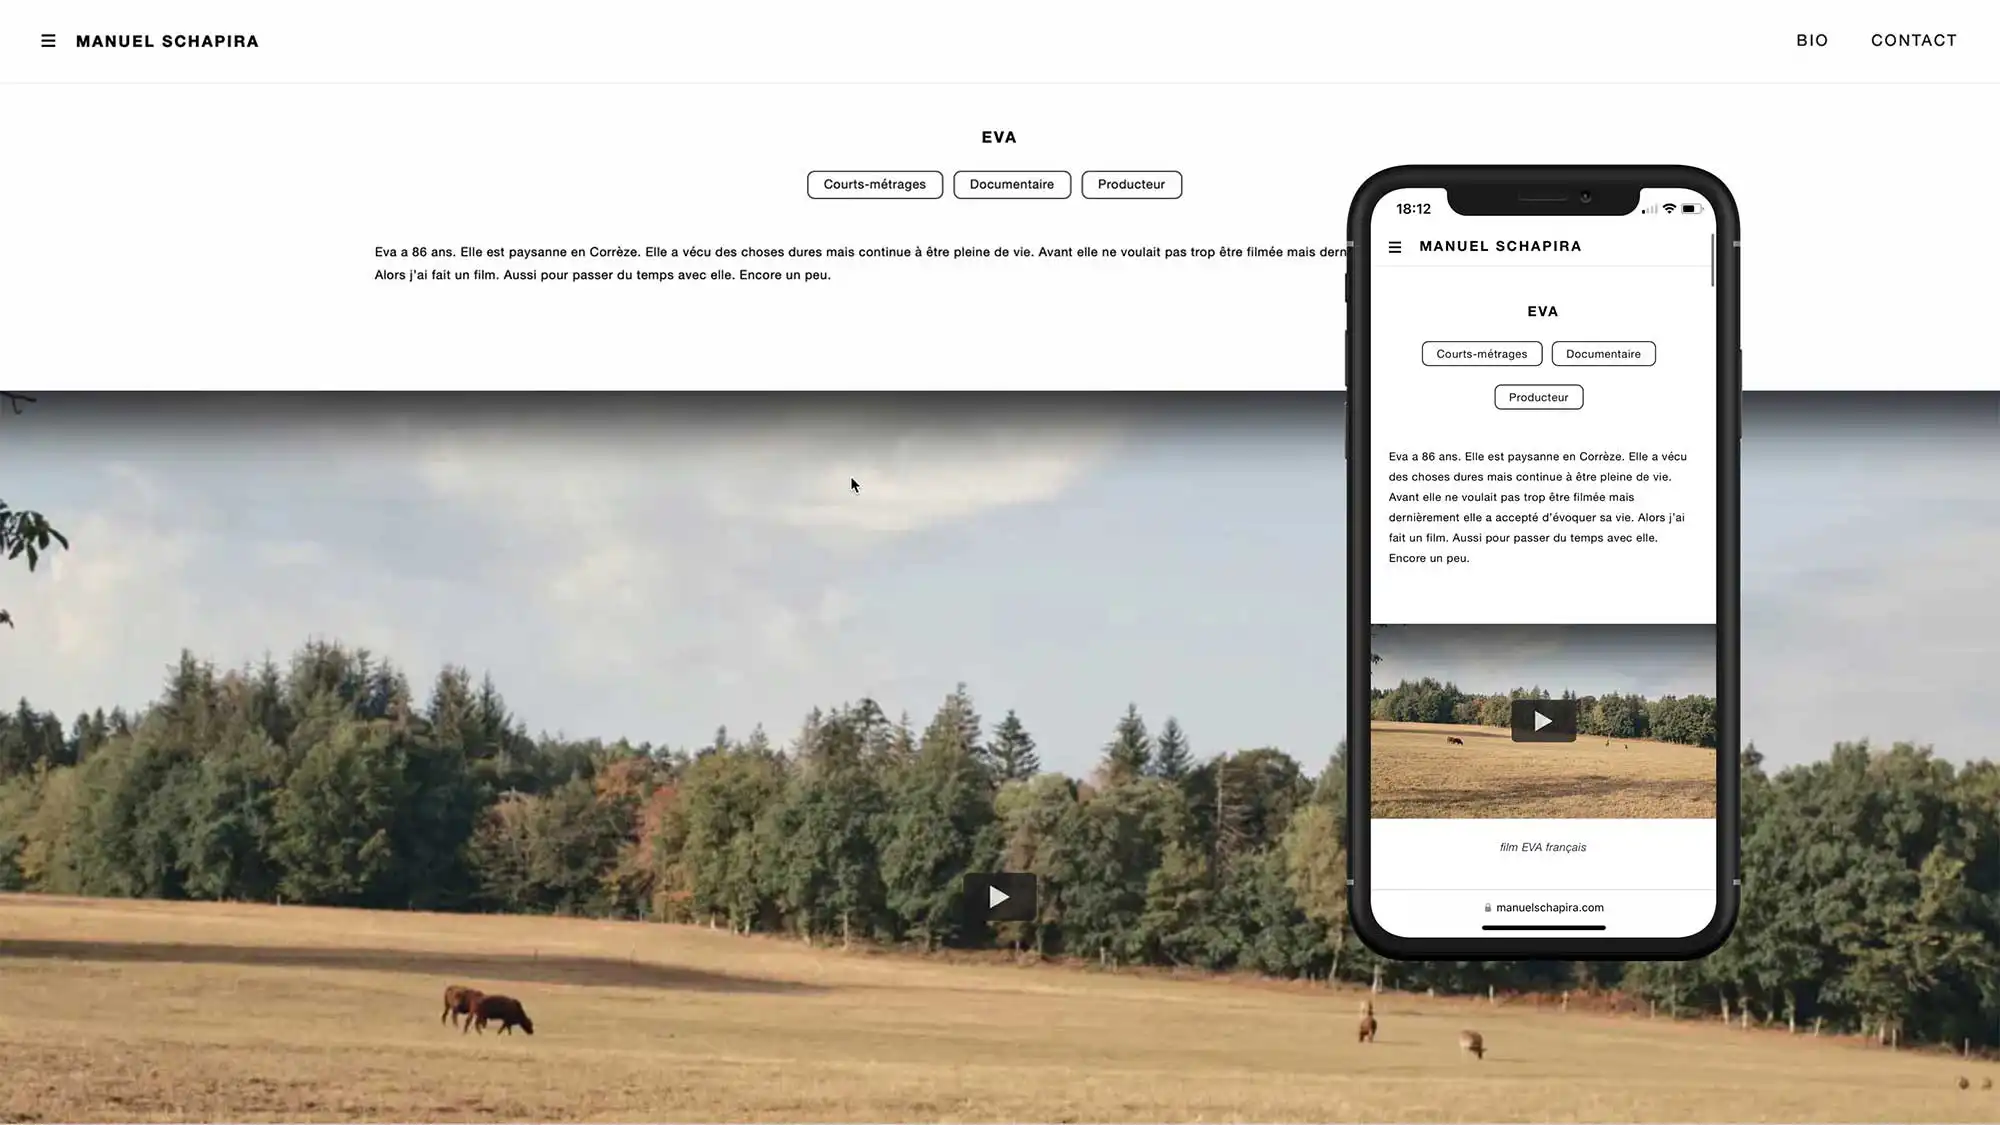Select the Courts-métrages tag on mobile
This screenshot has height=1125, width=2000.
coord(1481,354)
